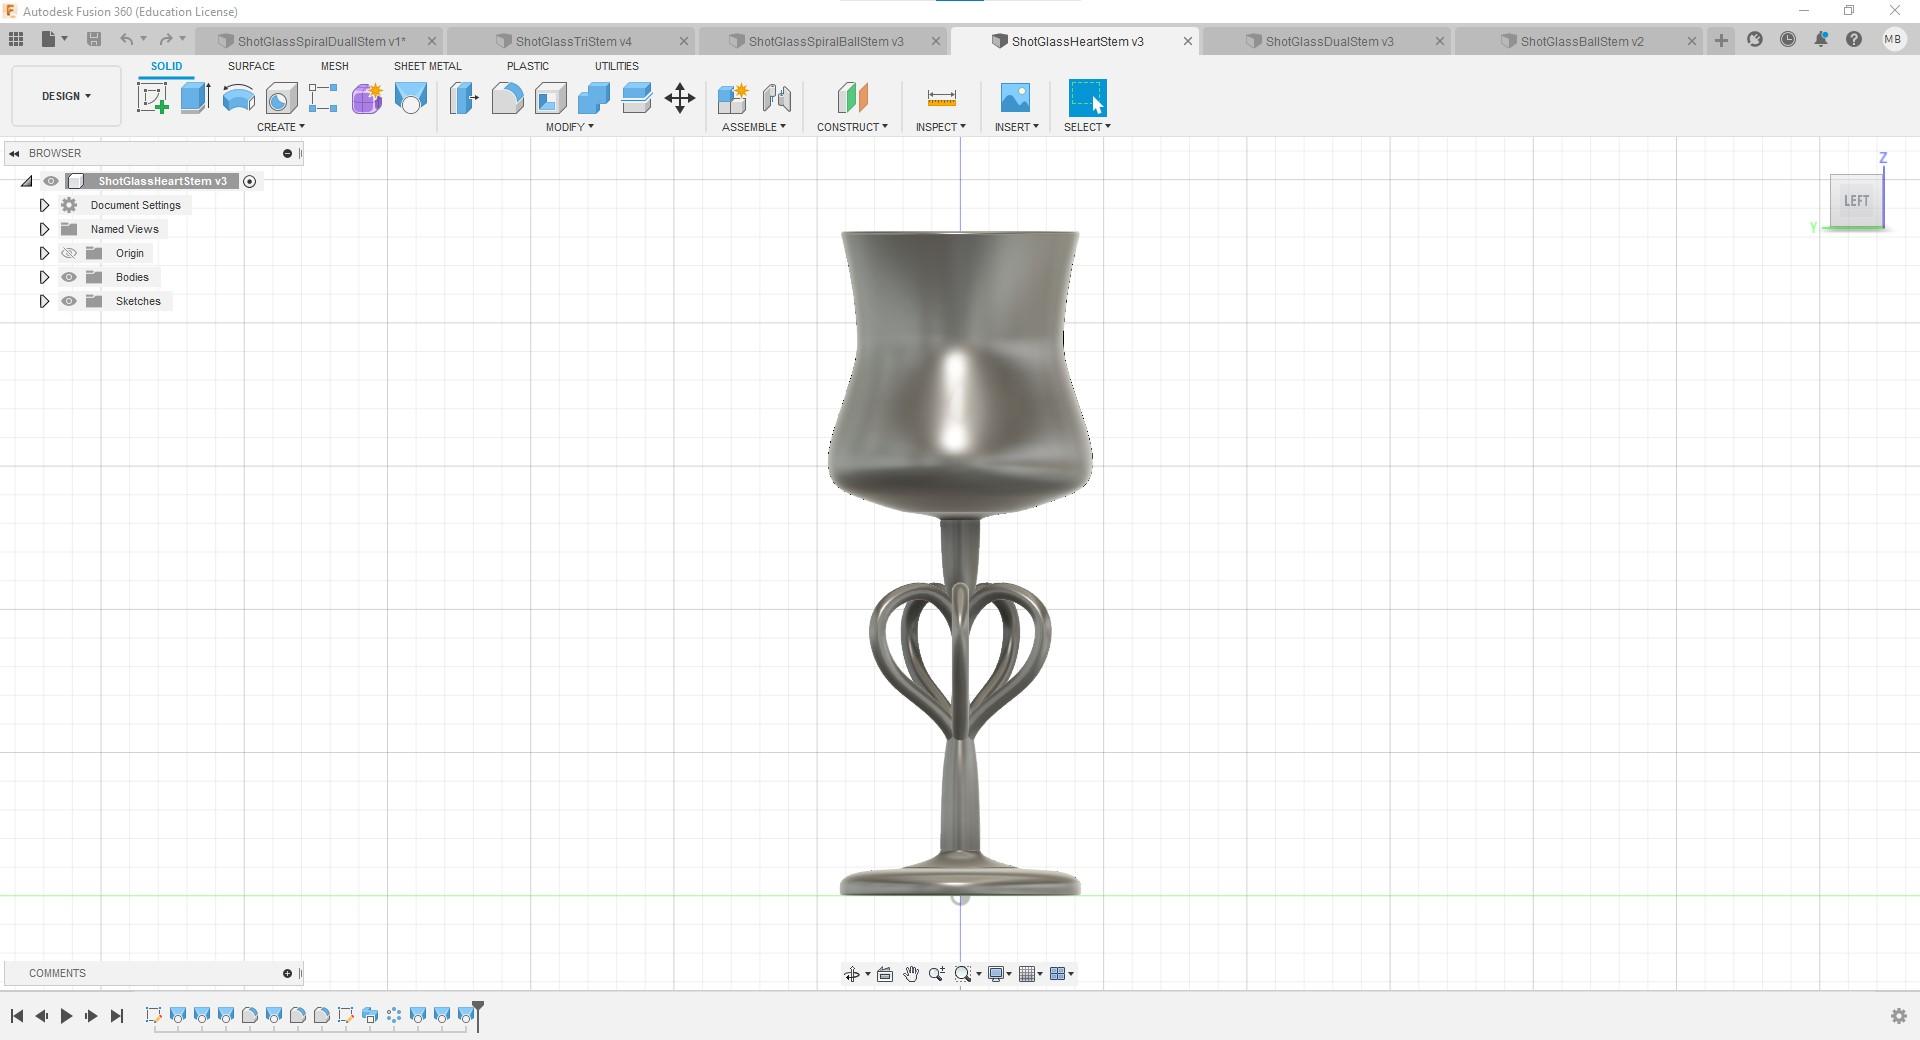Select the New Component tool
The width and height of the screenshot is (1920, 1040).
coord(732,98)
